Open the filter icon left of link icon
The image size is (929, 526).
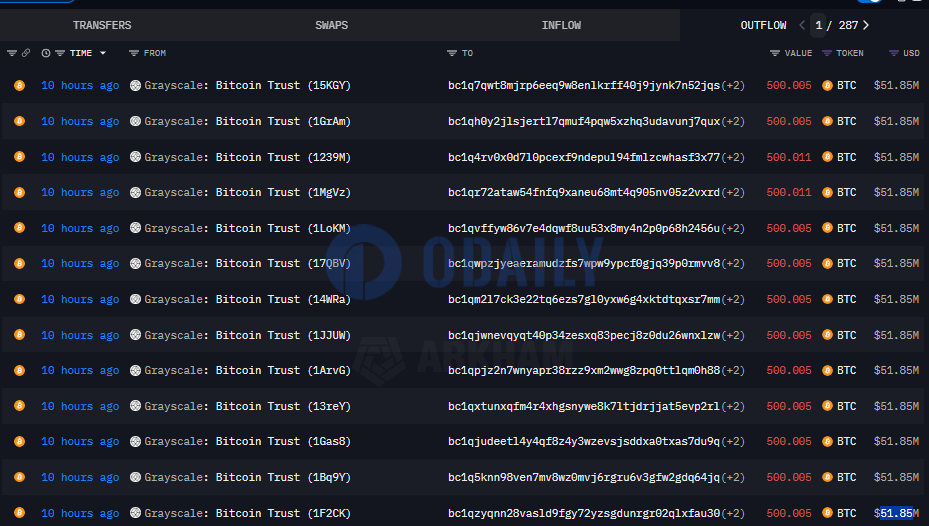pyautogui.click(x=12, y=53)
